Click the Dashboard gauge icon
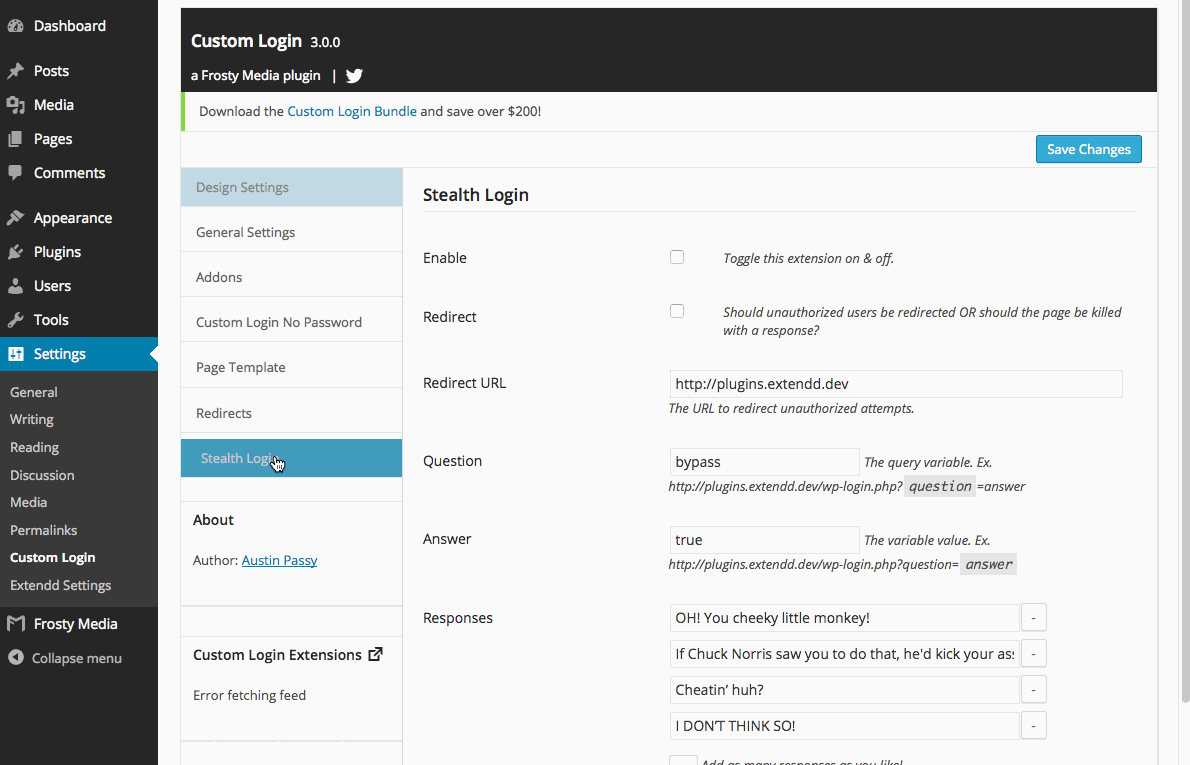1190x765 pixels. pos(15,26)
